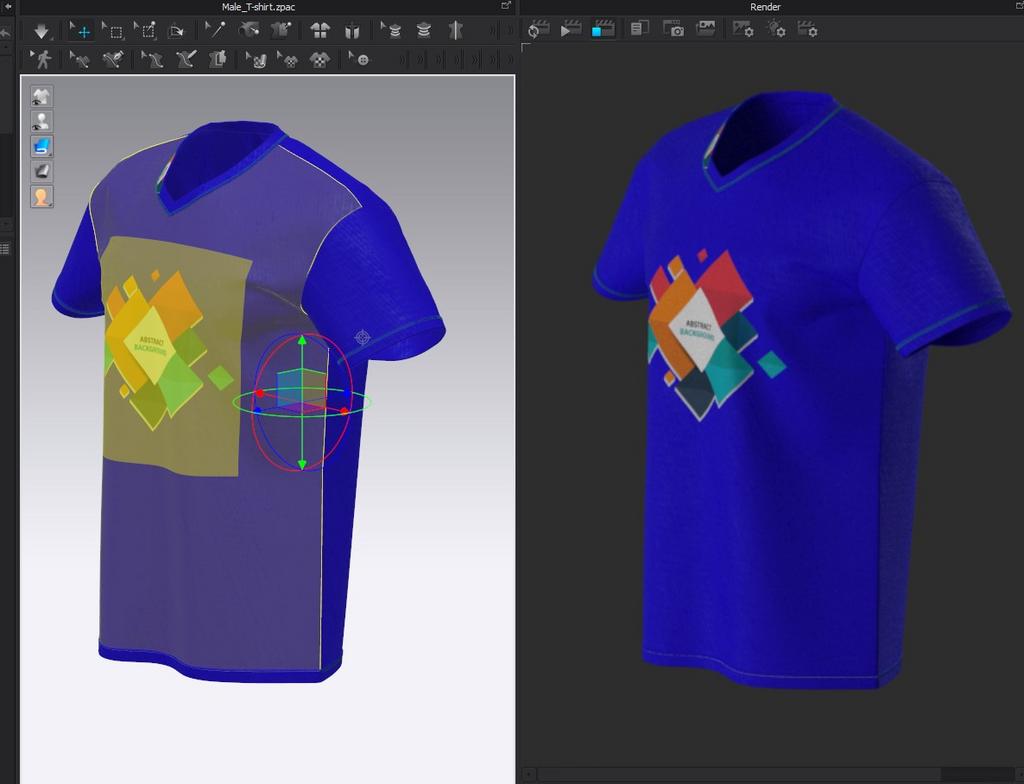The width and height of the screenshot is (1024, 784).
Task: Select the Select/Move tool with cyan cross
Action: click(80, 31)
